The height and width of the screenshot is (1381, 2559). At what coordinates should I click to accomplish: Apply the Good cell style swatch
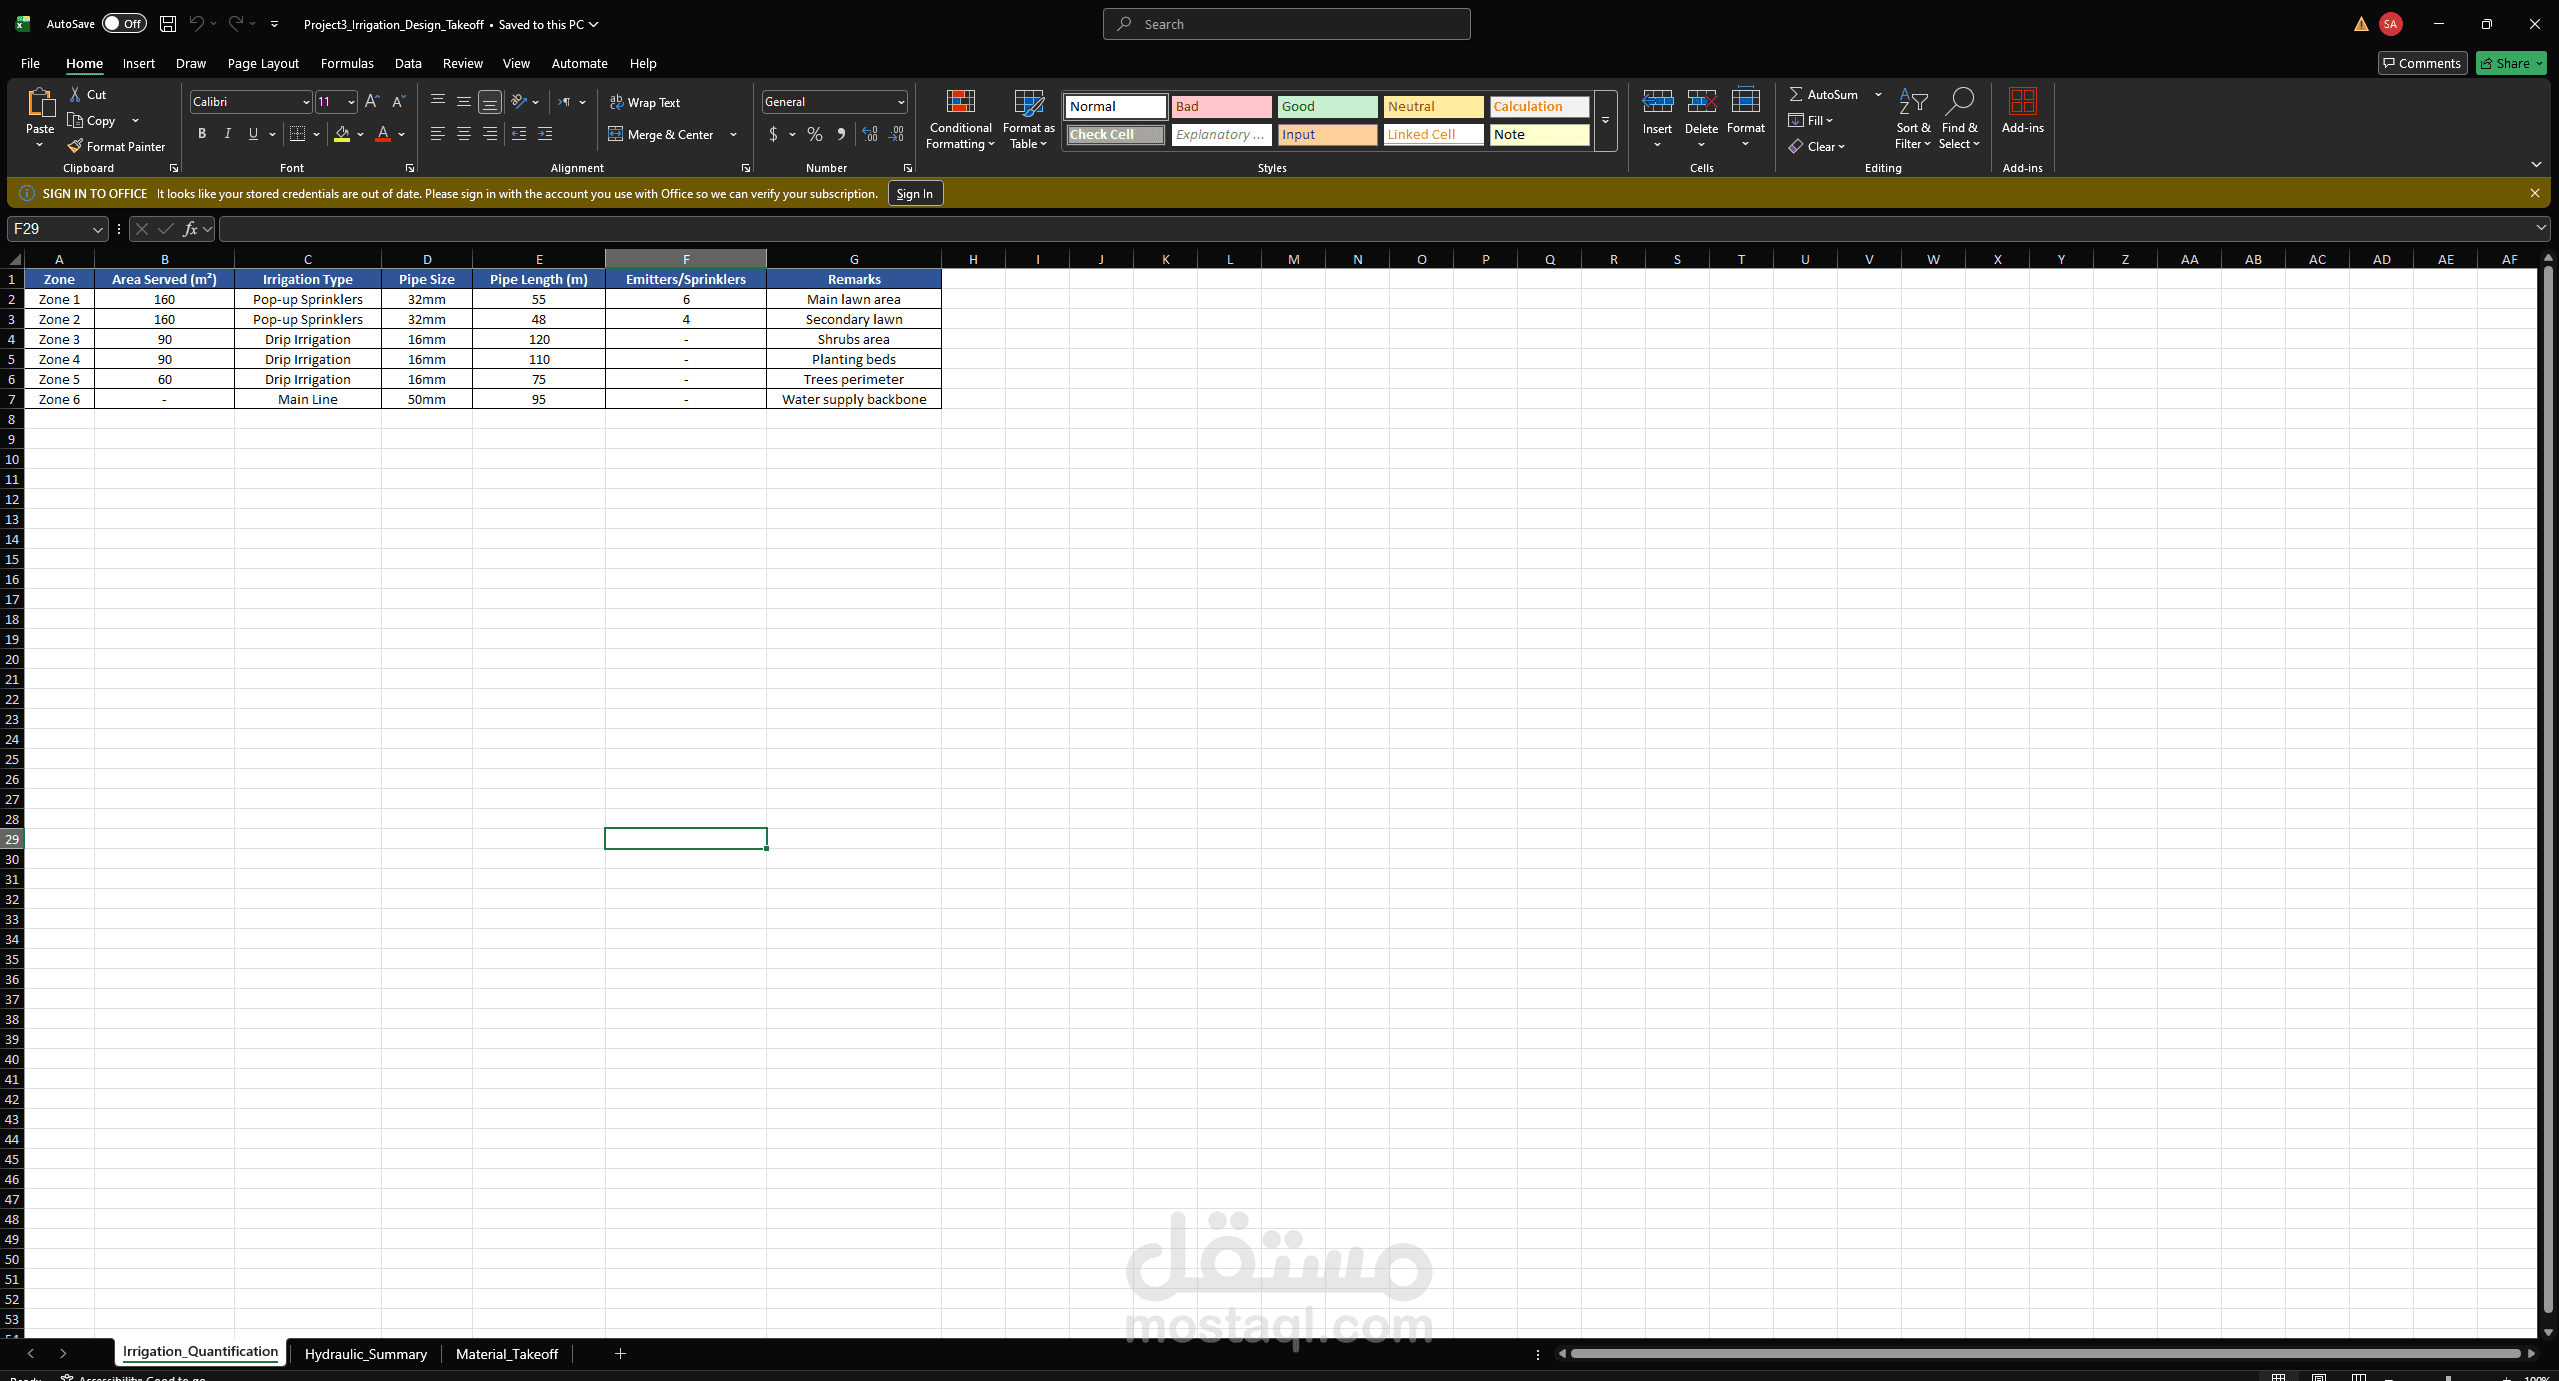pos(1327,106)
